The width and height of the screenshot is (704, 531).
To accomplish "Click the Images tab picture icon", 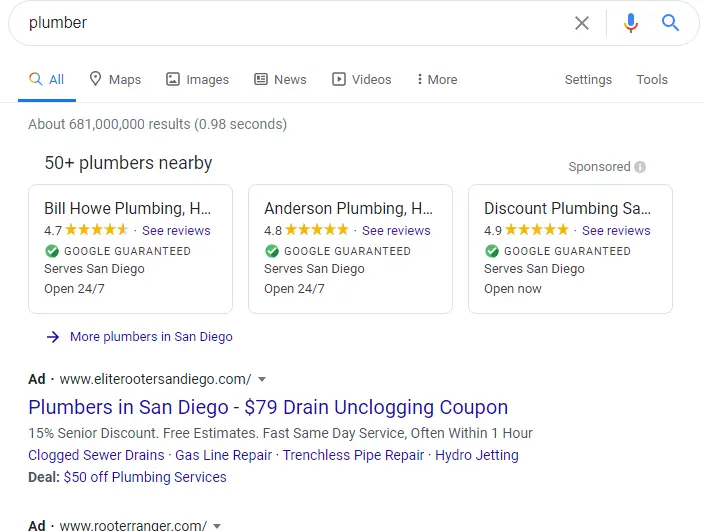I will coord(173,79).
